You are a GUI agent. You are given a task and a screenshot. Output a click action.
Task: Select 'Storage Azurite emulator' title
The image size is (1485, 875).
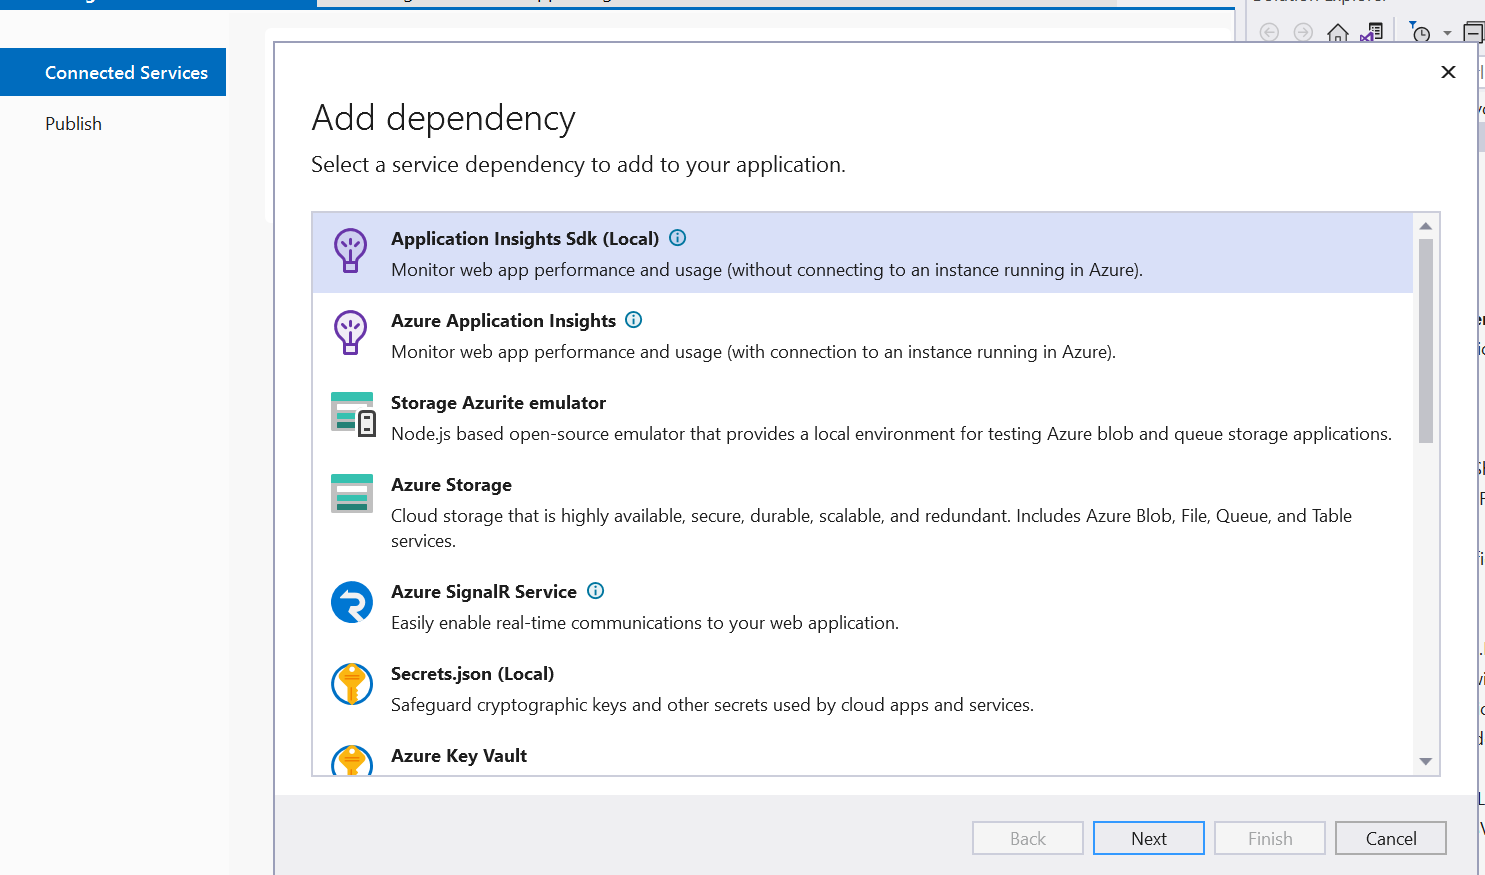(x=498, y=402)
